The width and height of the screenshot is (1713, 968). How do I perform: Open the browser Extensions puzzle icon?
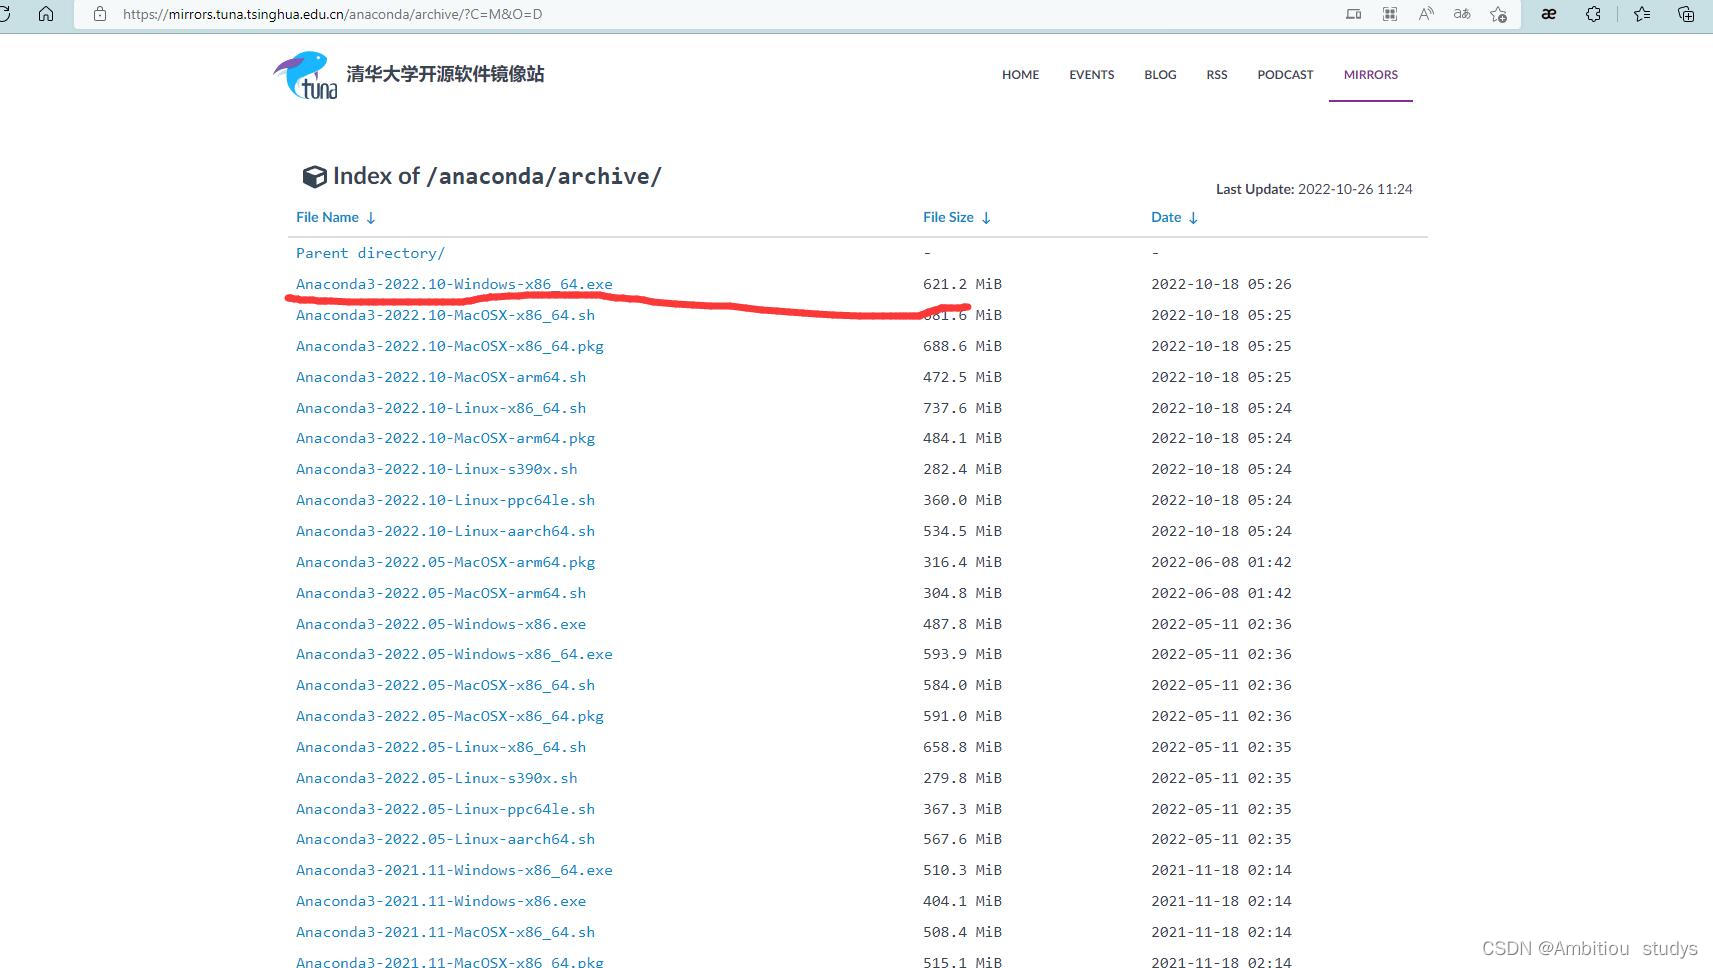pyautogui.click(x=1593, y=14)
